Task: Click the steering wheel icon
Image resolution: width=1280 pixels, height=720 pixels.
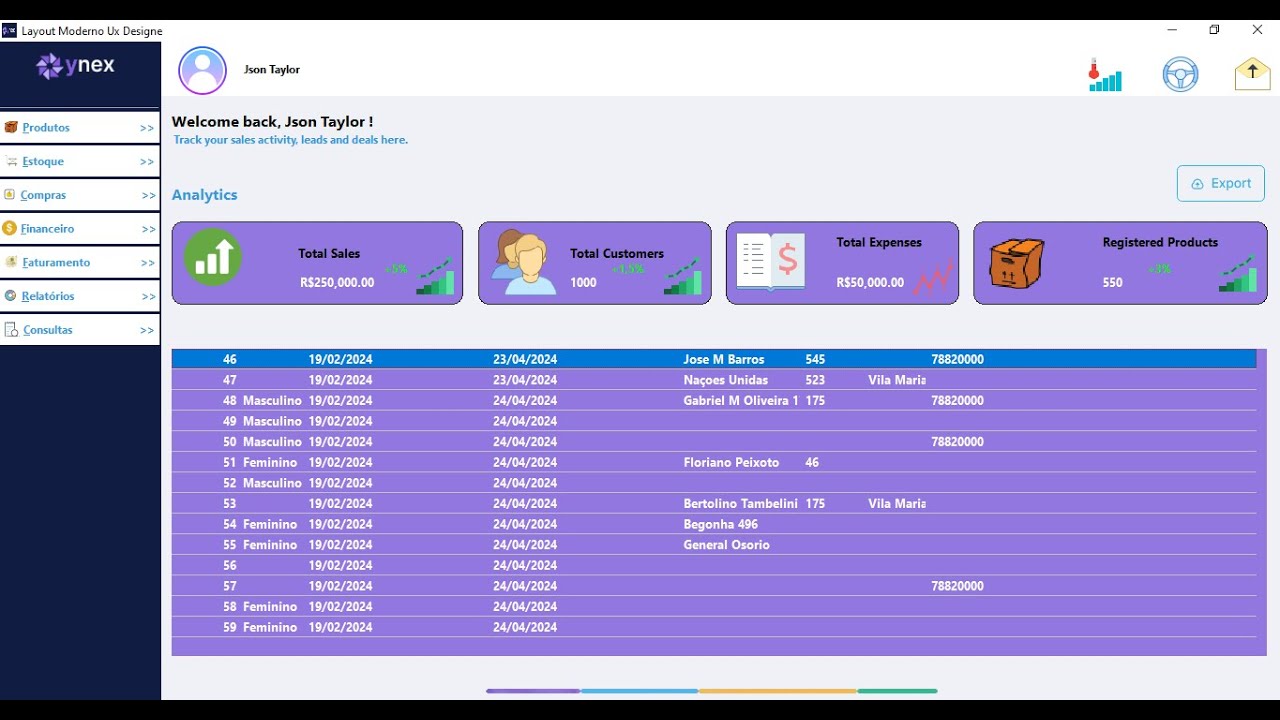Action: (1180, 75)
